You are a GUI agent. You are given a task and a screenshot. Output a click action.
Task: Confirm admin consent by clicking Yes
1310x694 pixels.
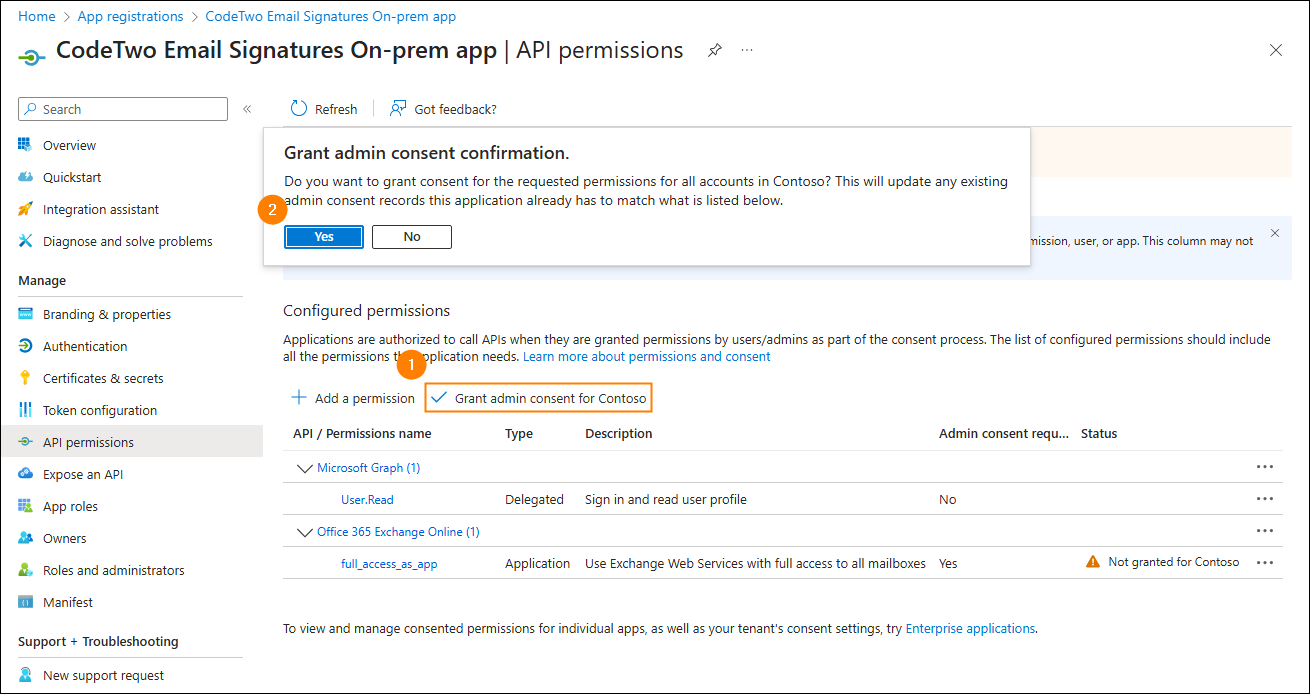click(324, 237)
